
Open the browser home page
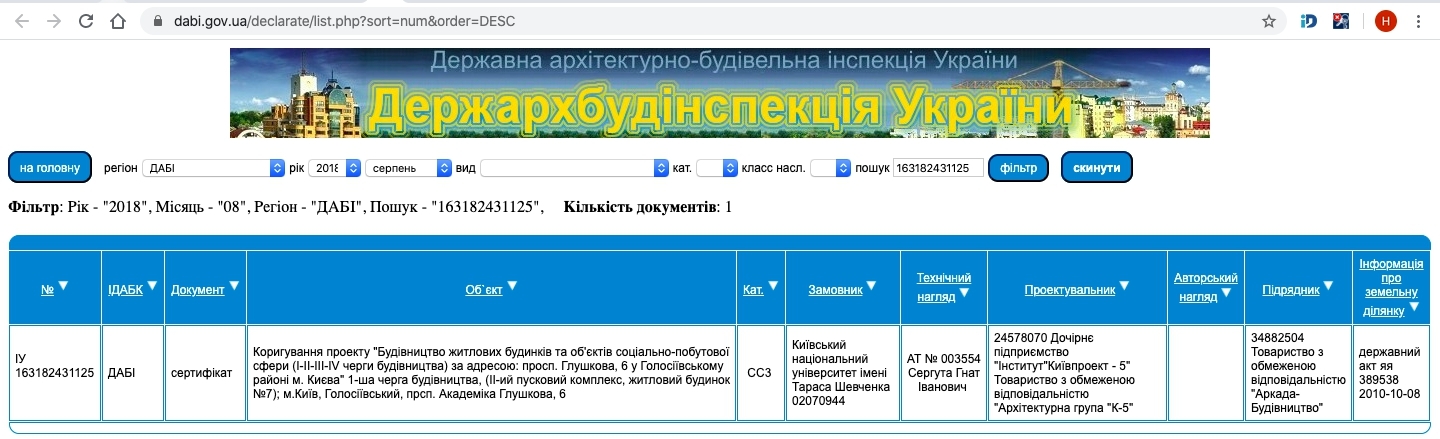pyautogui.click(x=118, y=20)
